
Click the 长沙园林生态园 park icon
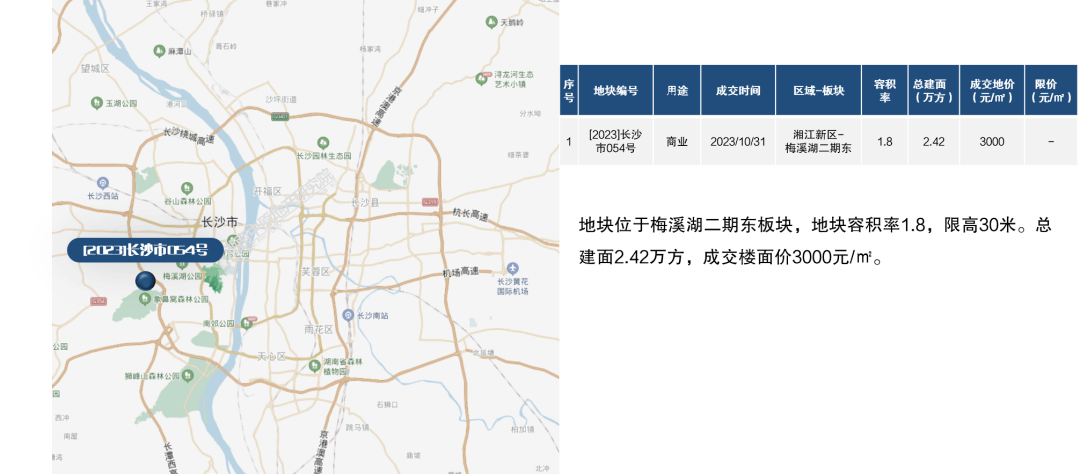coord(285,156)
